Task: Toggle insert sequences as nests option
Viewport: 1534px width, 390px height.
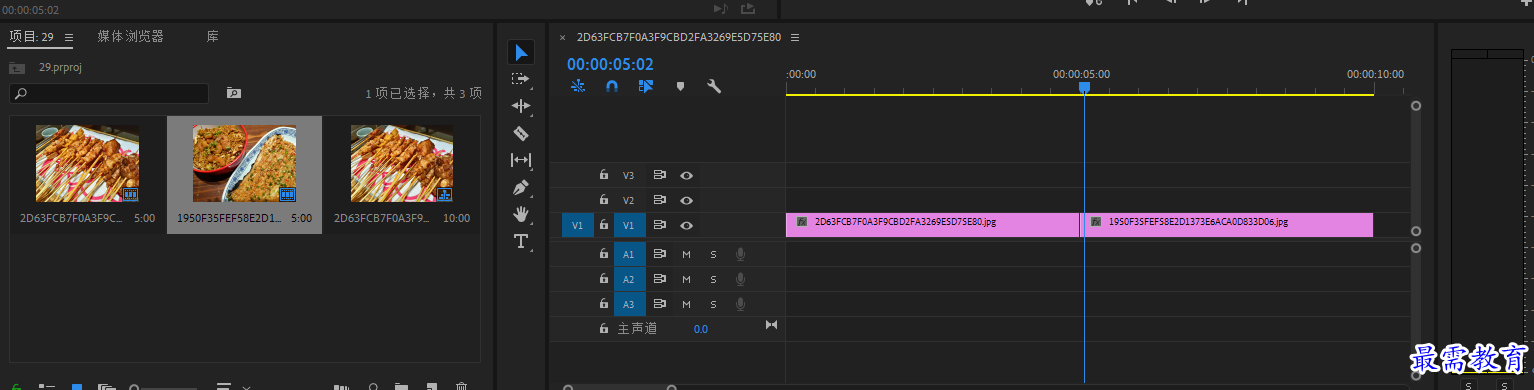Action: (578, 87)
